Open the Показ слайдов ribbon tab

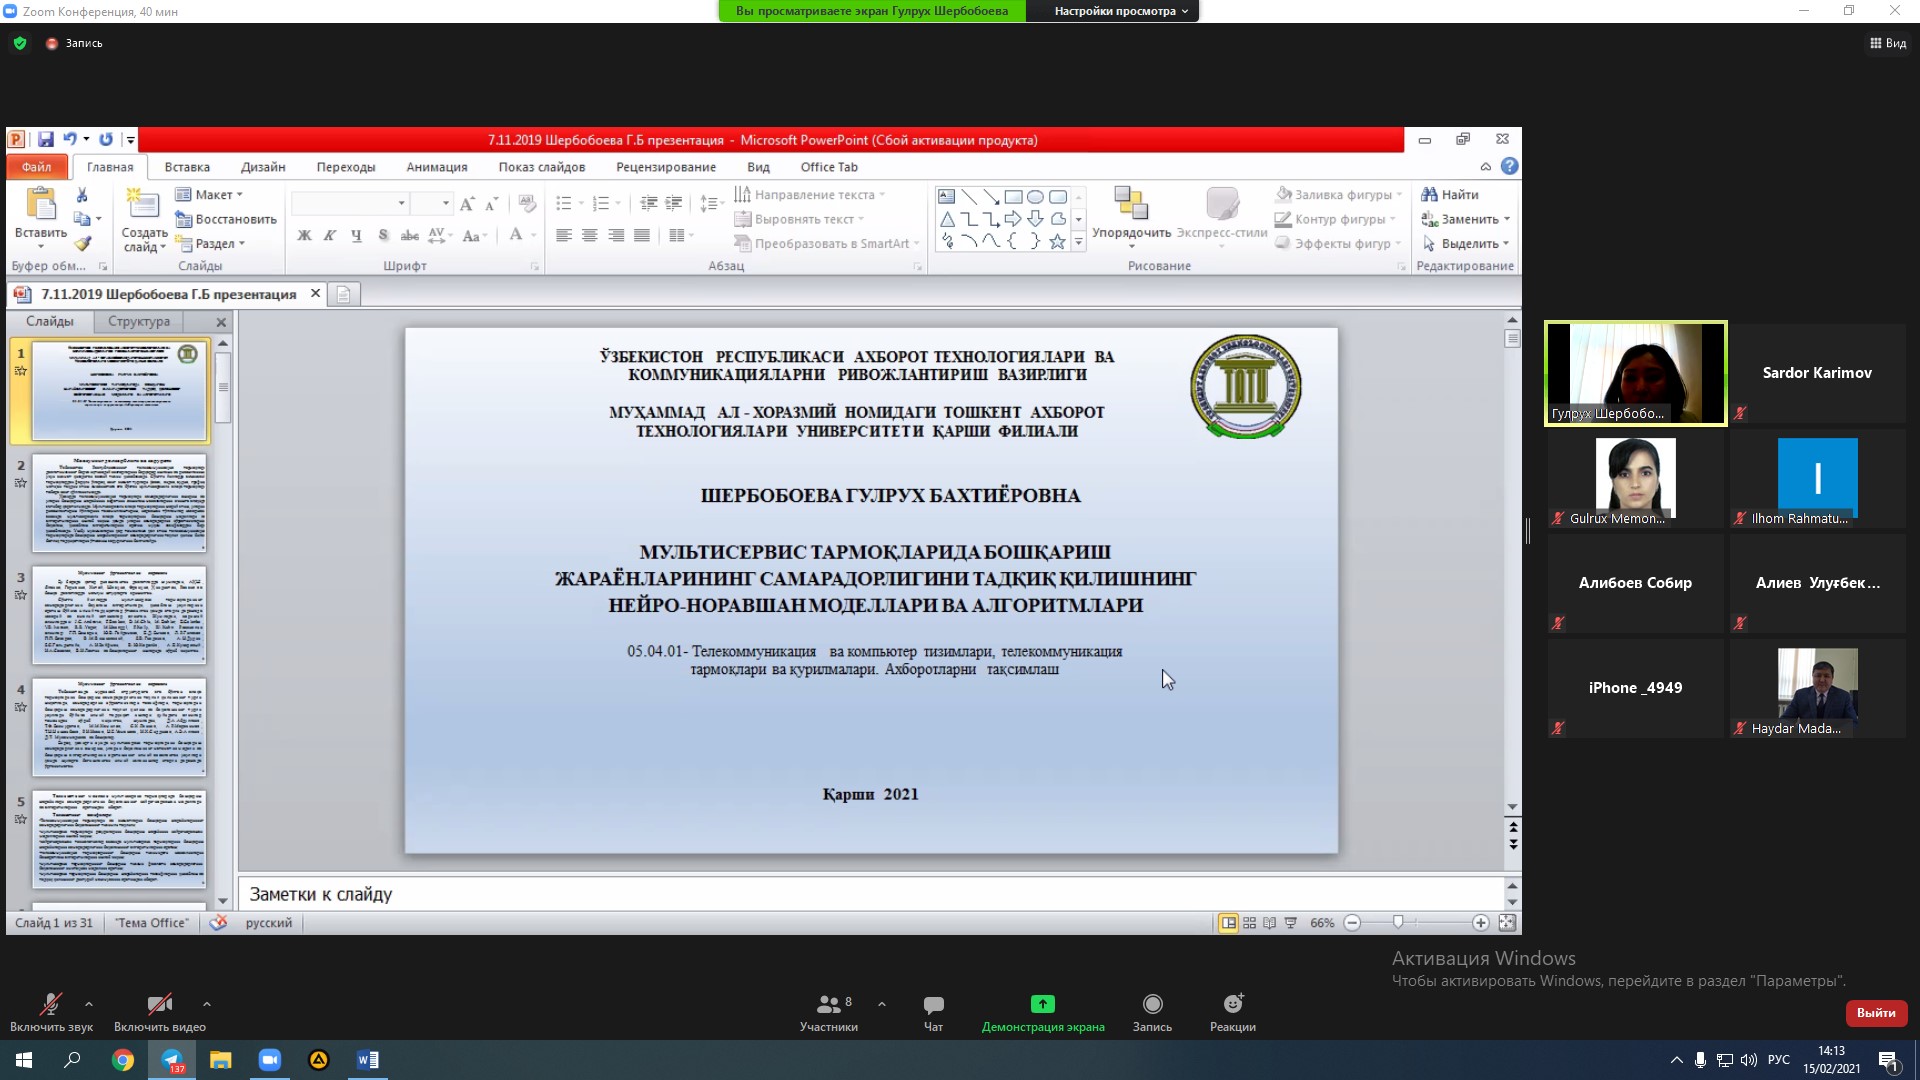(x=542, y=167)
